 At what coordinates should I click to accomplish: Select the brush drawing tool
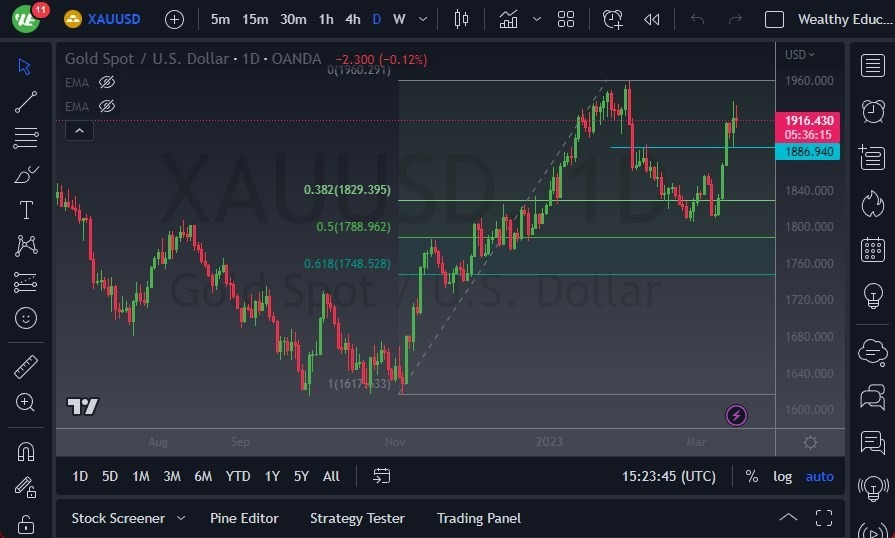26,174
